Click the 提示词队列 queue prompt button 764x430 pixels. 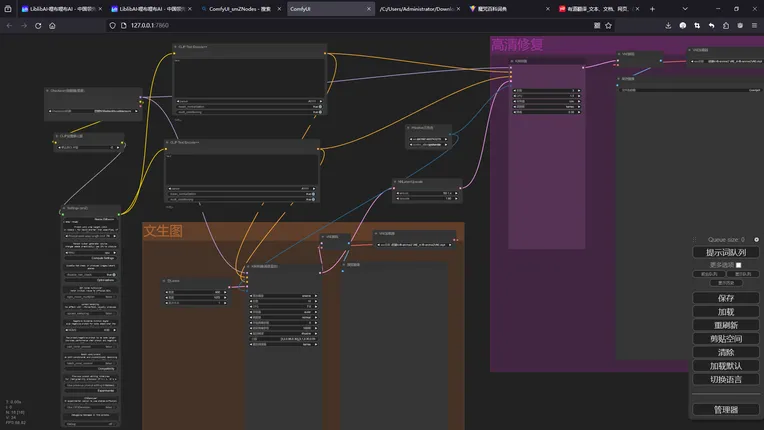click(726, 252)
